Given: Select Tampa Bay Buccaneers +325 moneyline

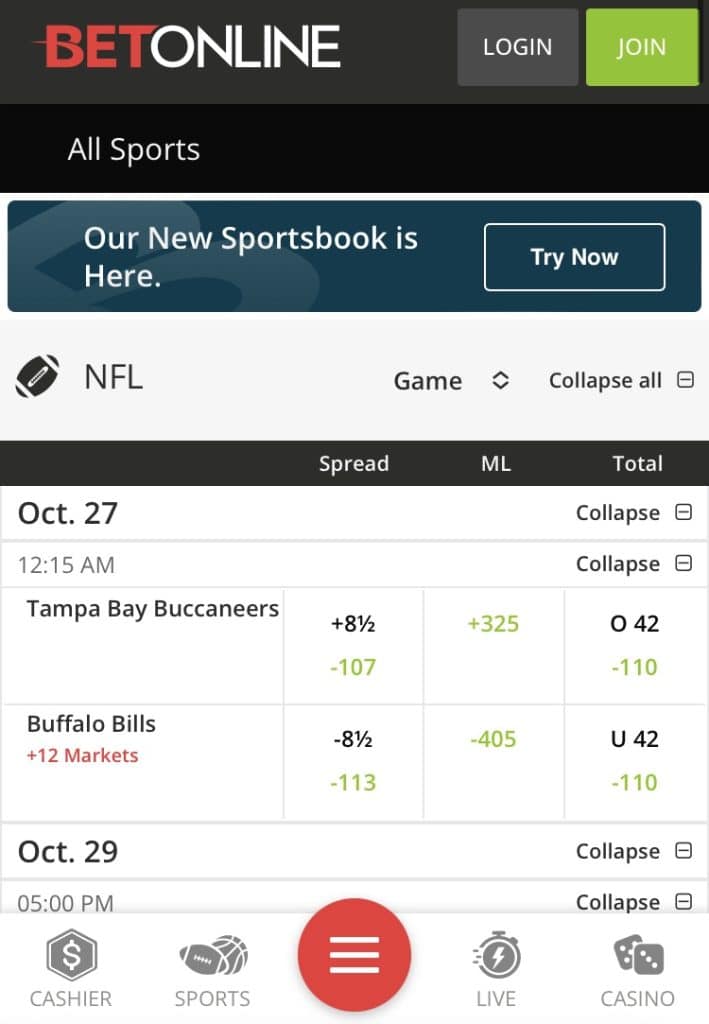Looking at the screenshot, I should 494,624.
